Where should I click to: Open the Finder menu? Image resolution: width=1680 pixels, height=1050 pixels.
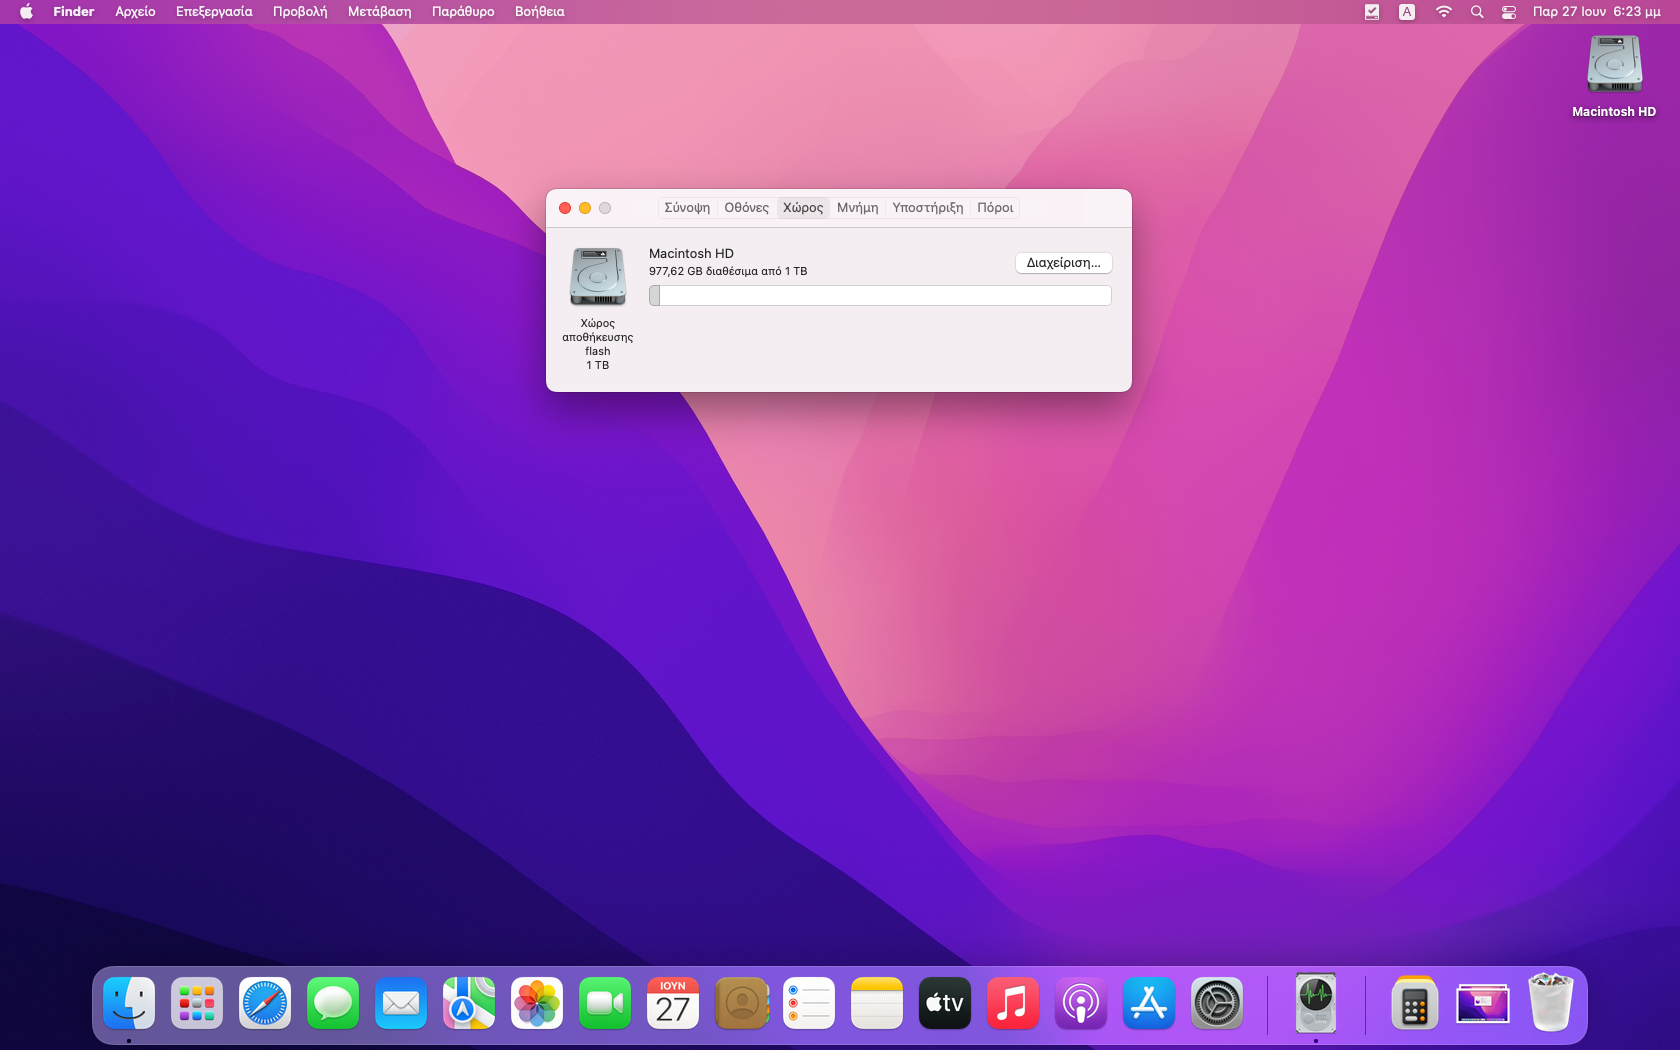pyautogui.click(x=74, y=12)
